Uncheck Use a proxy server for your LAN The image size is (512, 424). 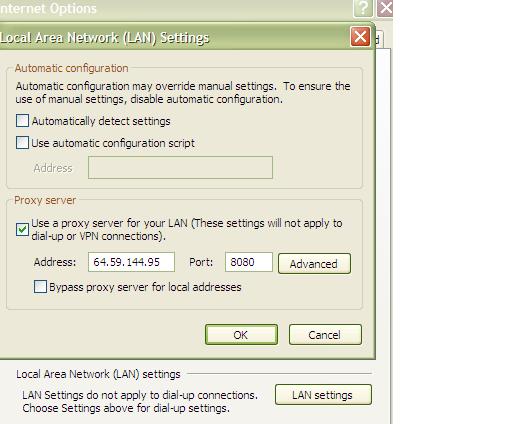click(22, 229)
